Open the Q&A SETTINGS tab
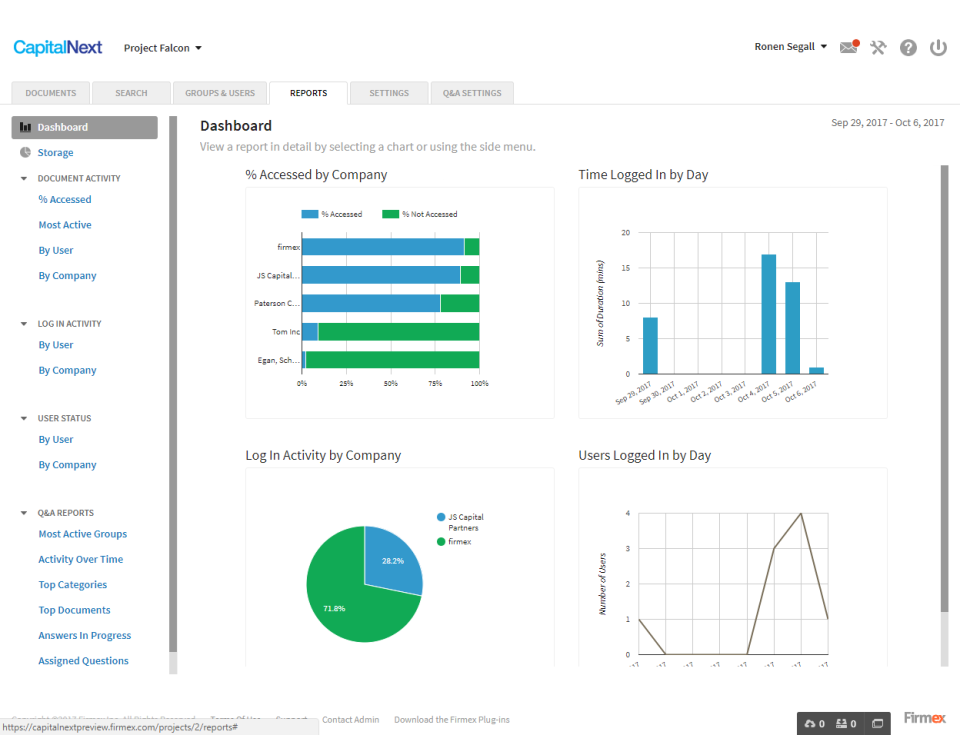 [x=471, y=92]
